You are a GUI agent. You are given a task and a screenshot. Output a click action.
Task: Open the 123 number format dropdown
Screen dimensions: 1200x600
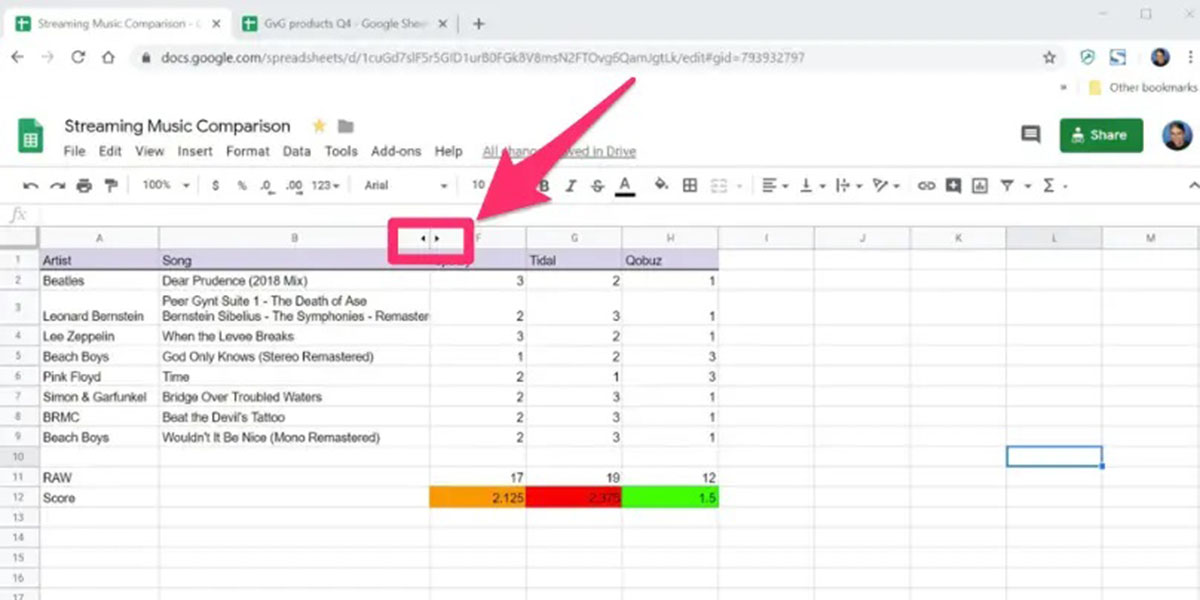(326, 186)
